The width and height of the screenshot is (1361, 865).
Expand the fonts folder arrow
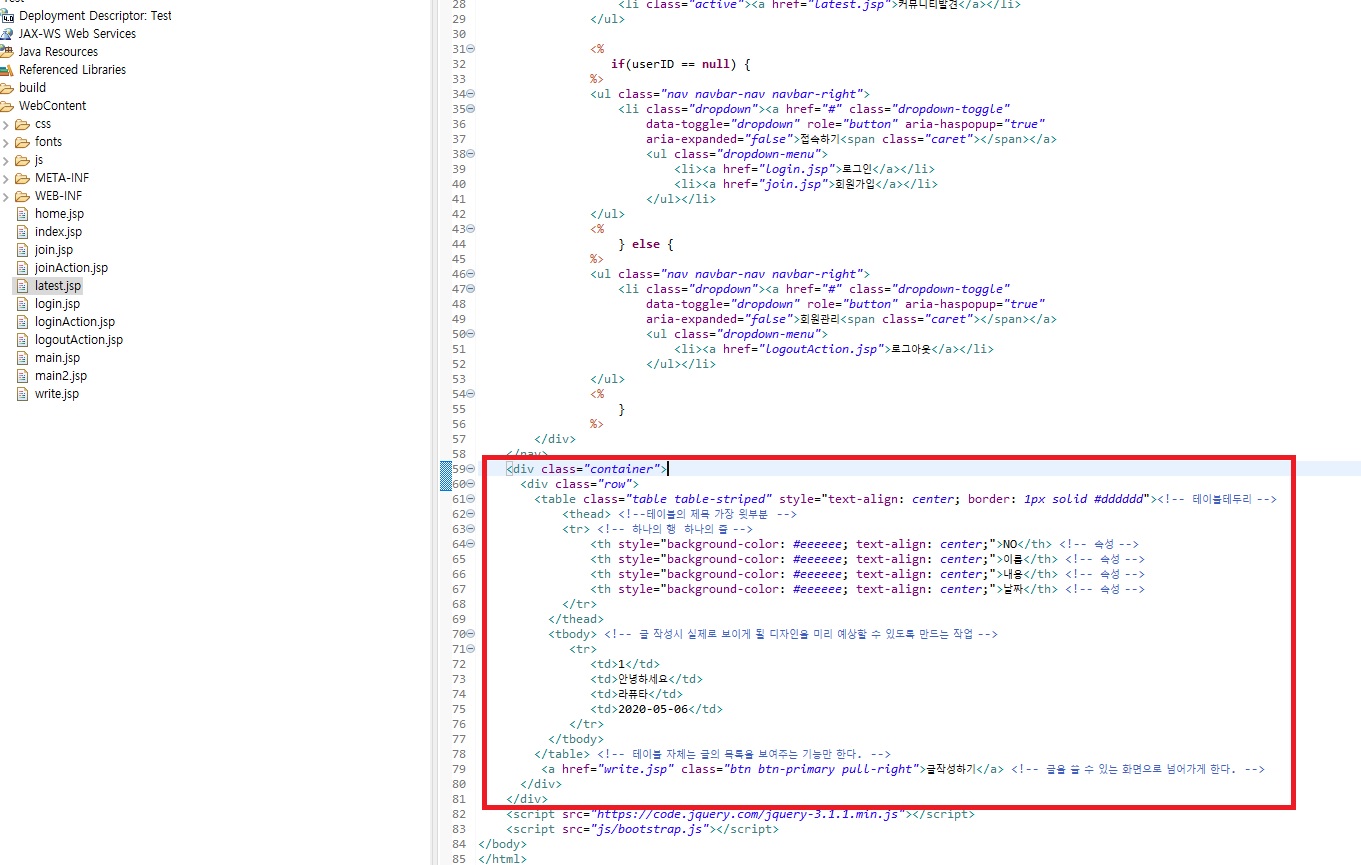pyautogui.click(x=6, y=142)
